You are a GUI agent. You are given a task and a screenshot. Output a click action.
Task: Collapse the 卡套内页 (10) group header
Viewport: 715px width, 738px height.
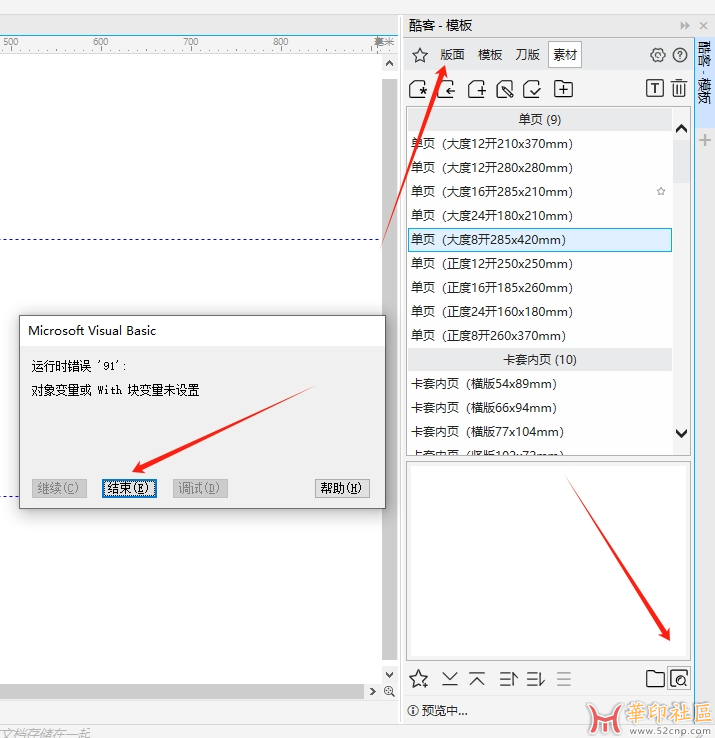[539, 360]
